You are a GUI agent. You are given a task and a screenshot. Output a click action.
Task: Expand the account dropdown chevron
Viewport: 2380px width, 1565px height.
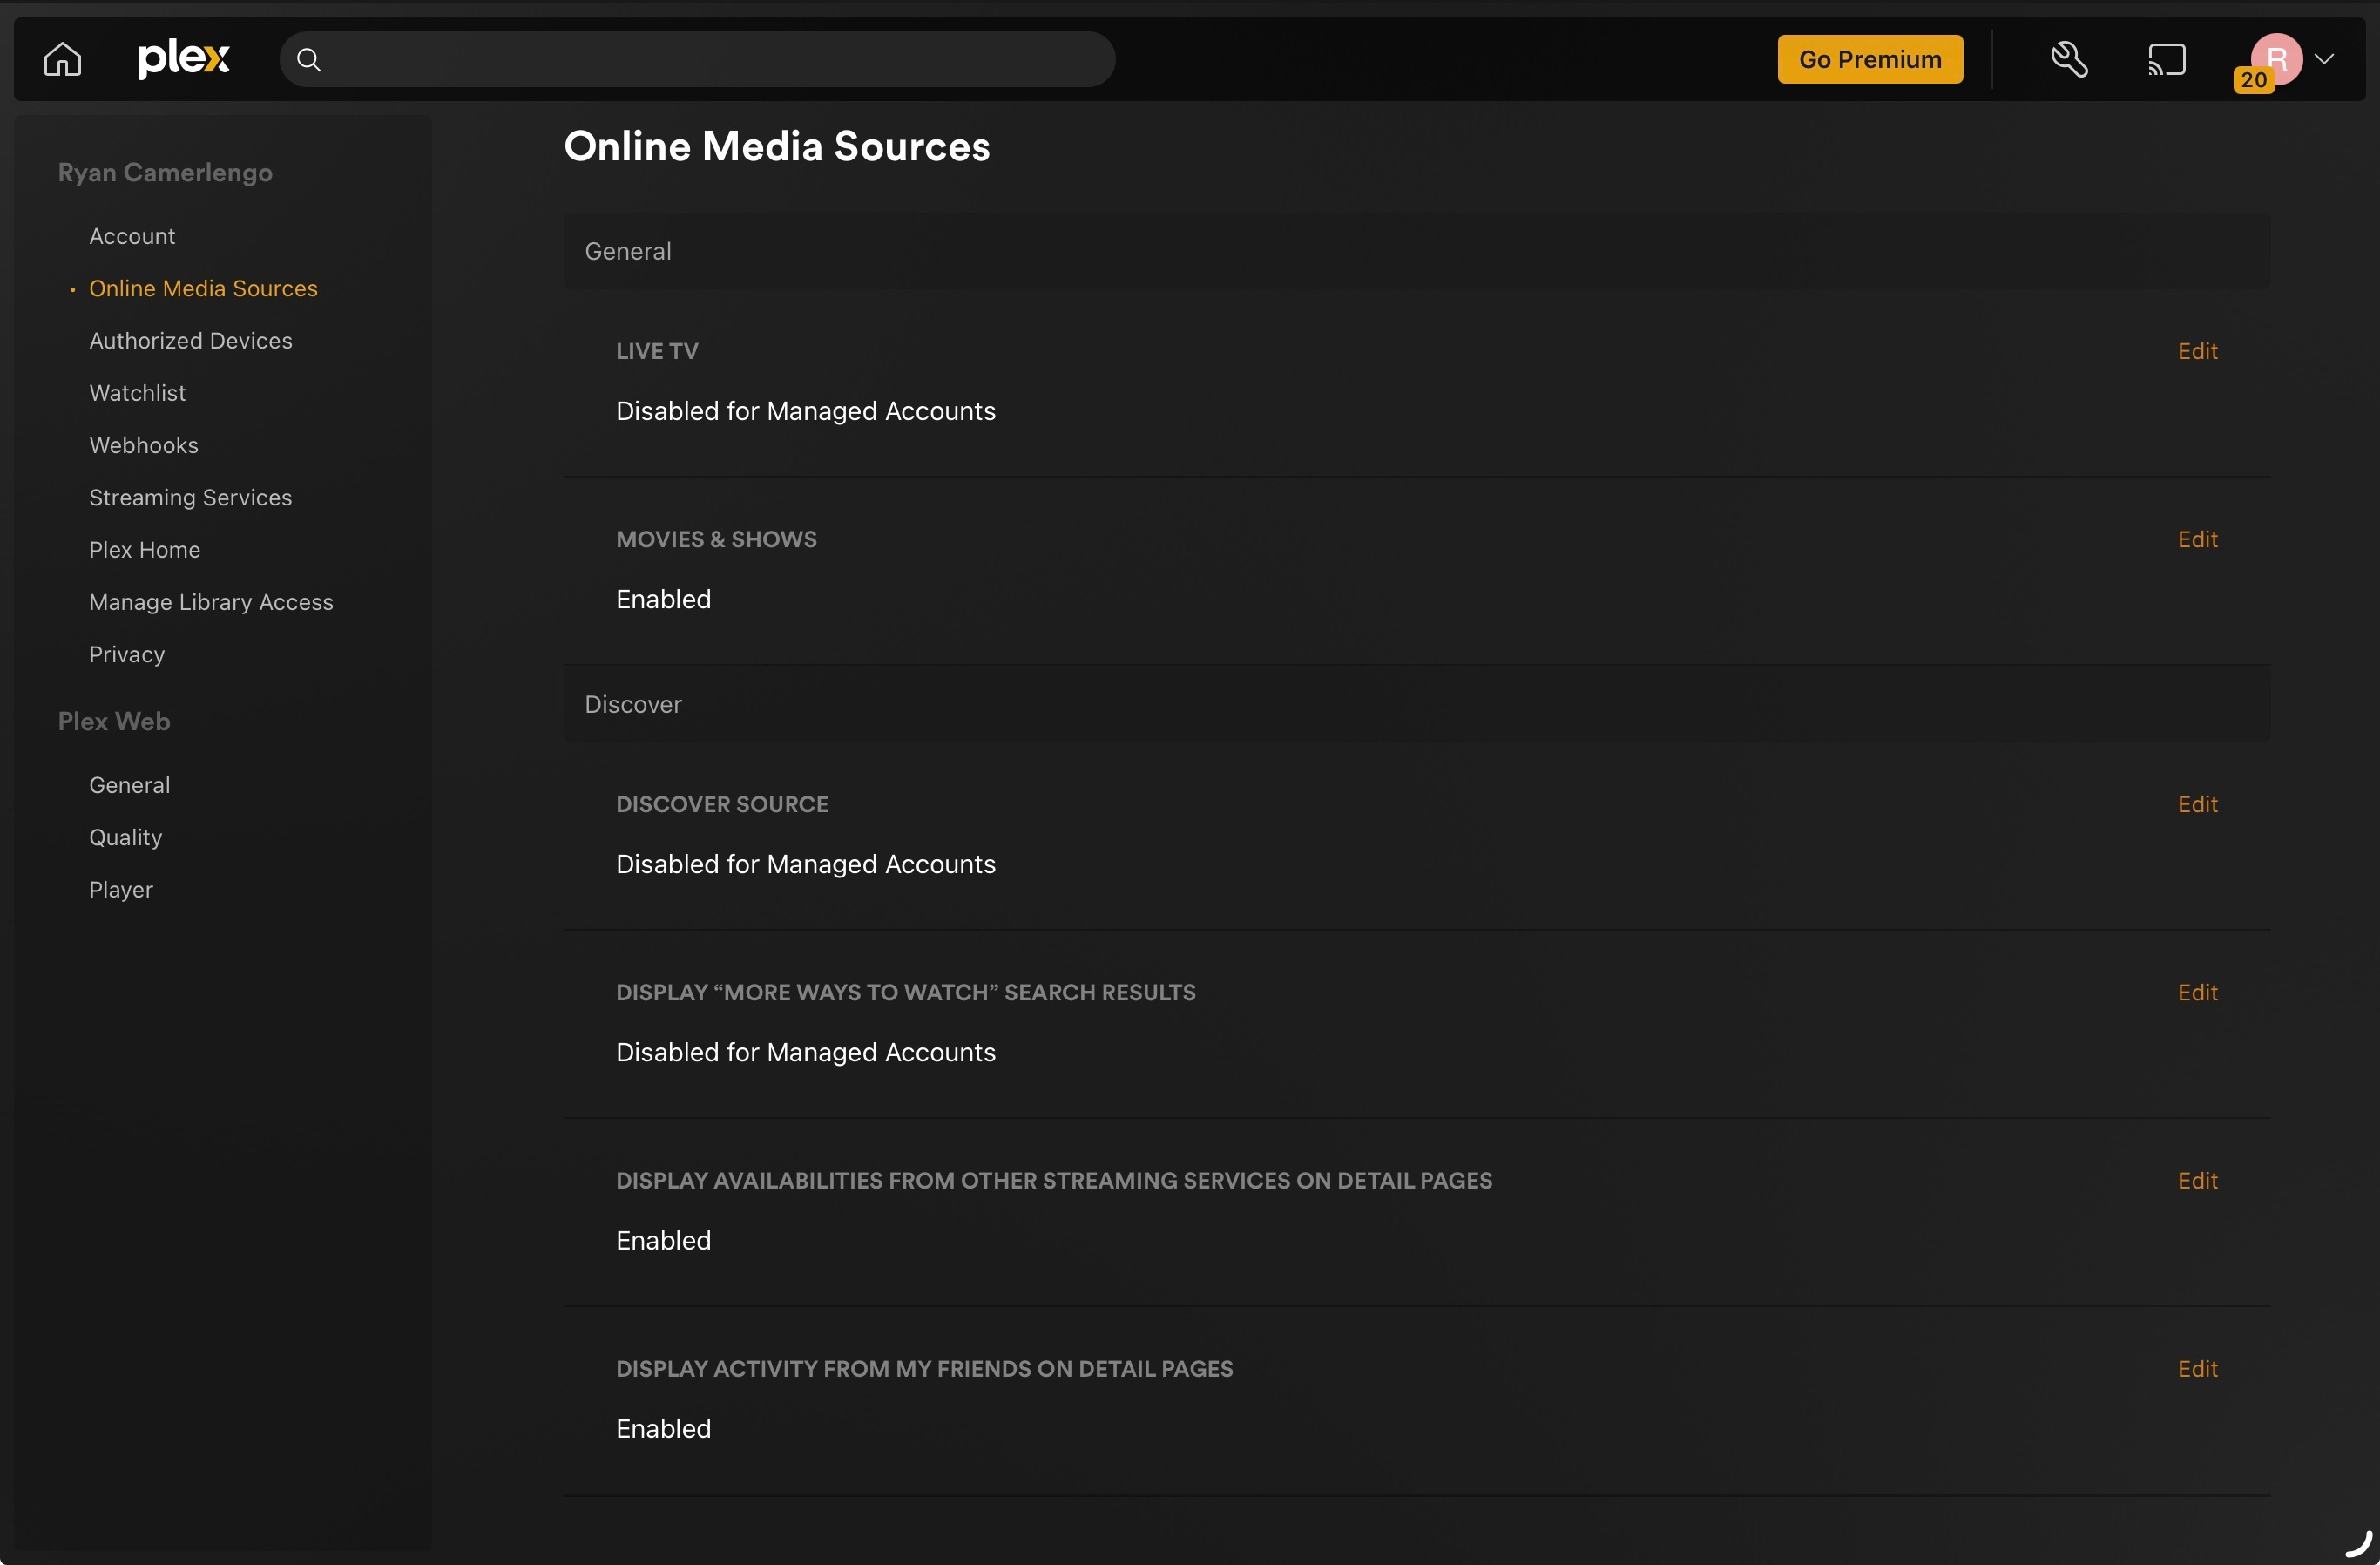pos(2324,59)
